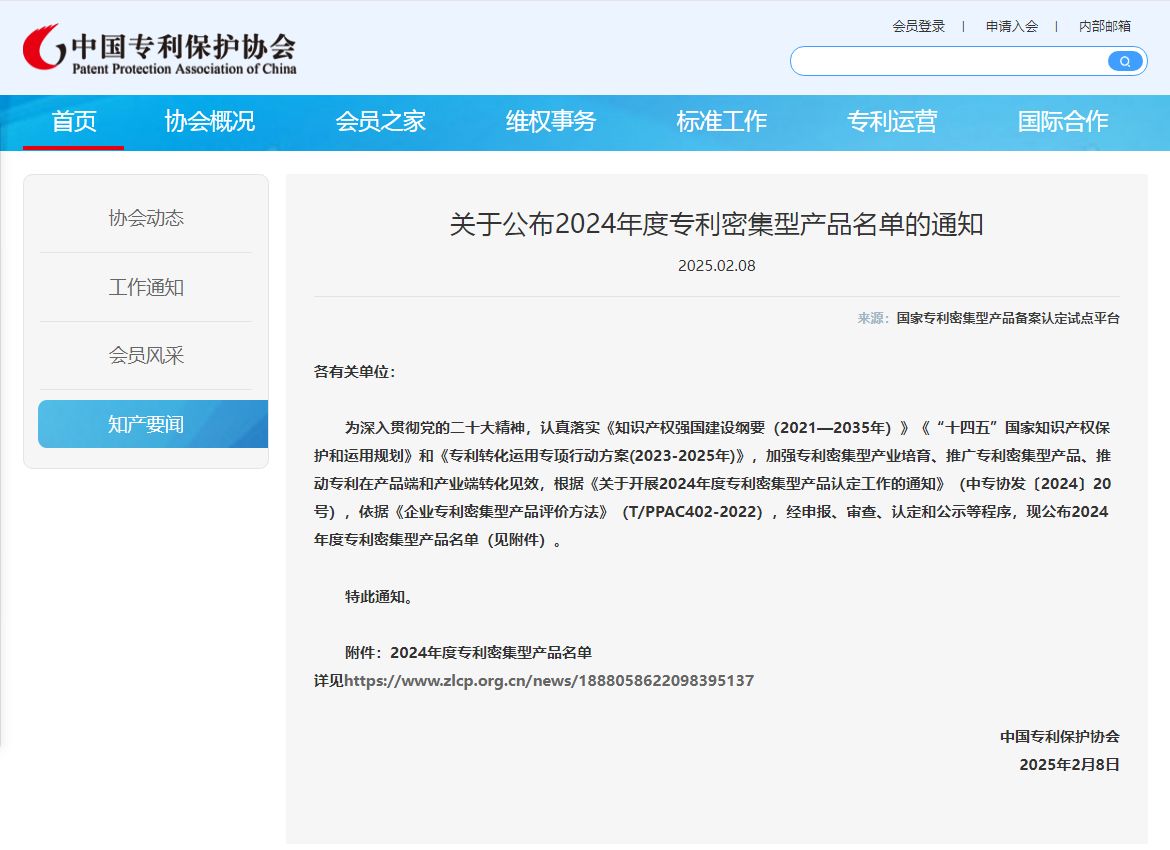Open the 维权事务 navigation item

[x=551, y=122]
